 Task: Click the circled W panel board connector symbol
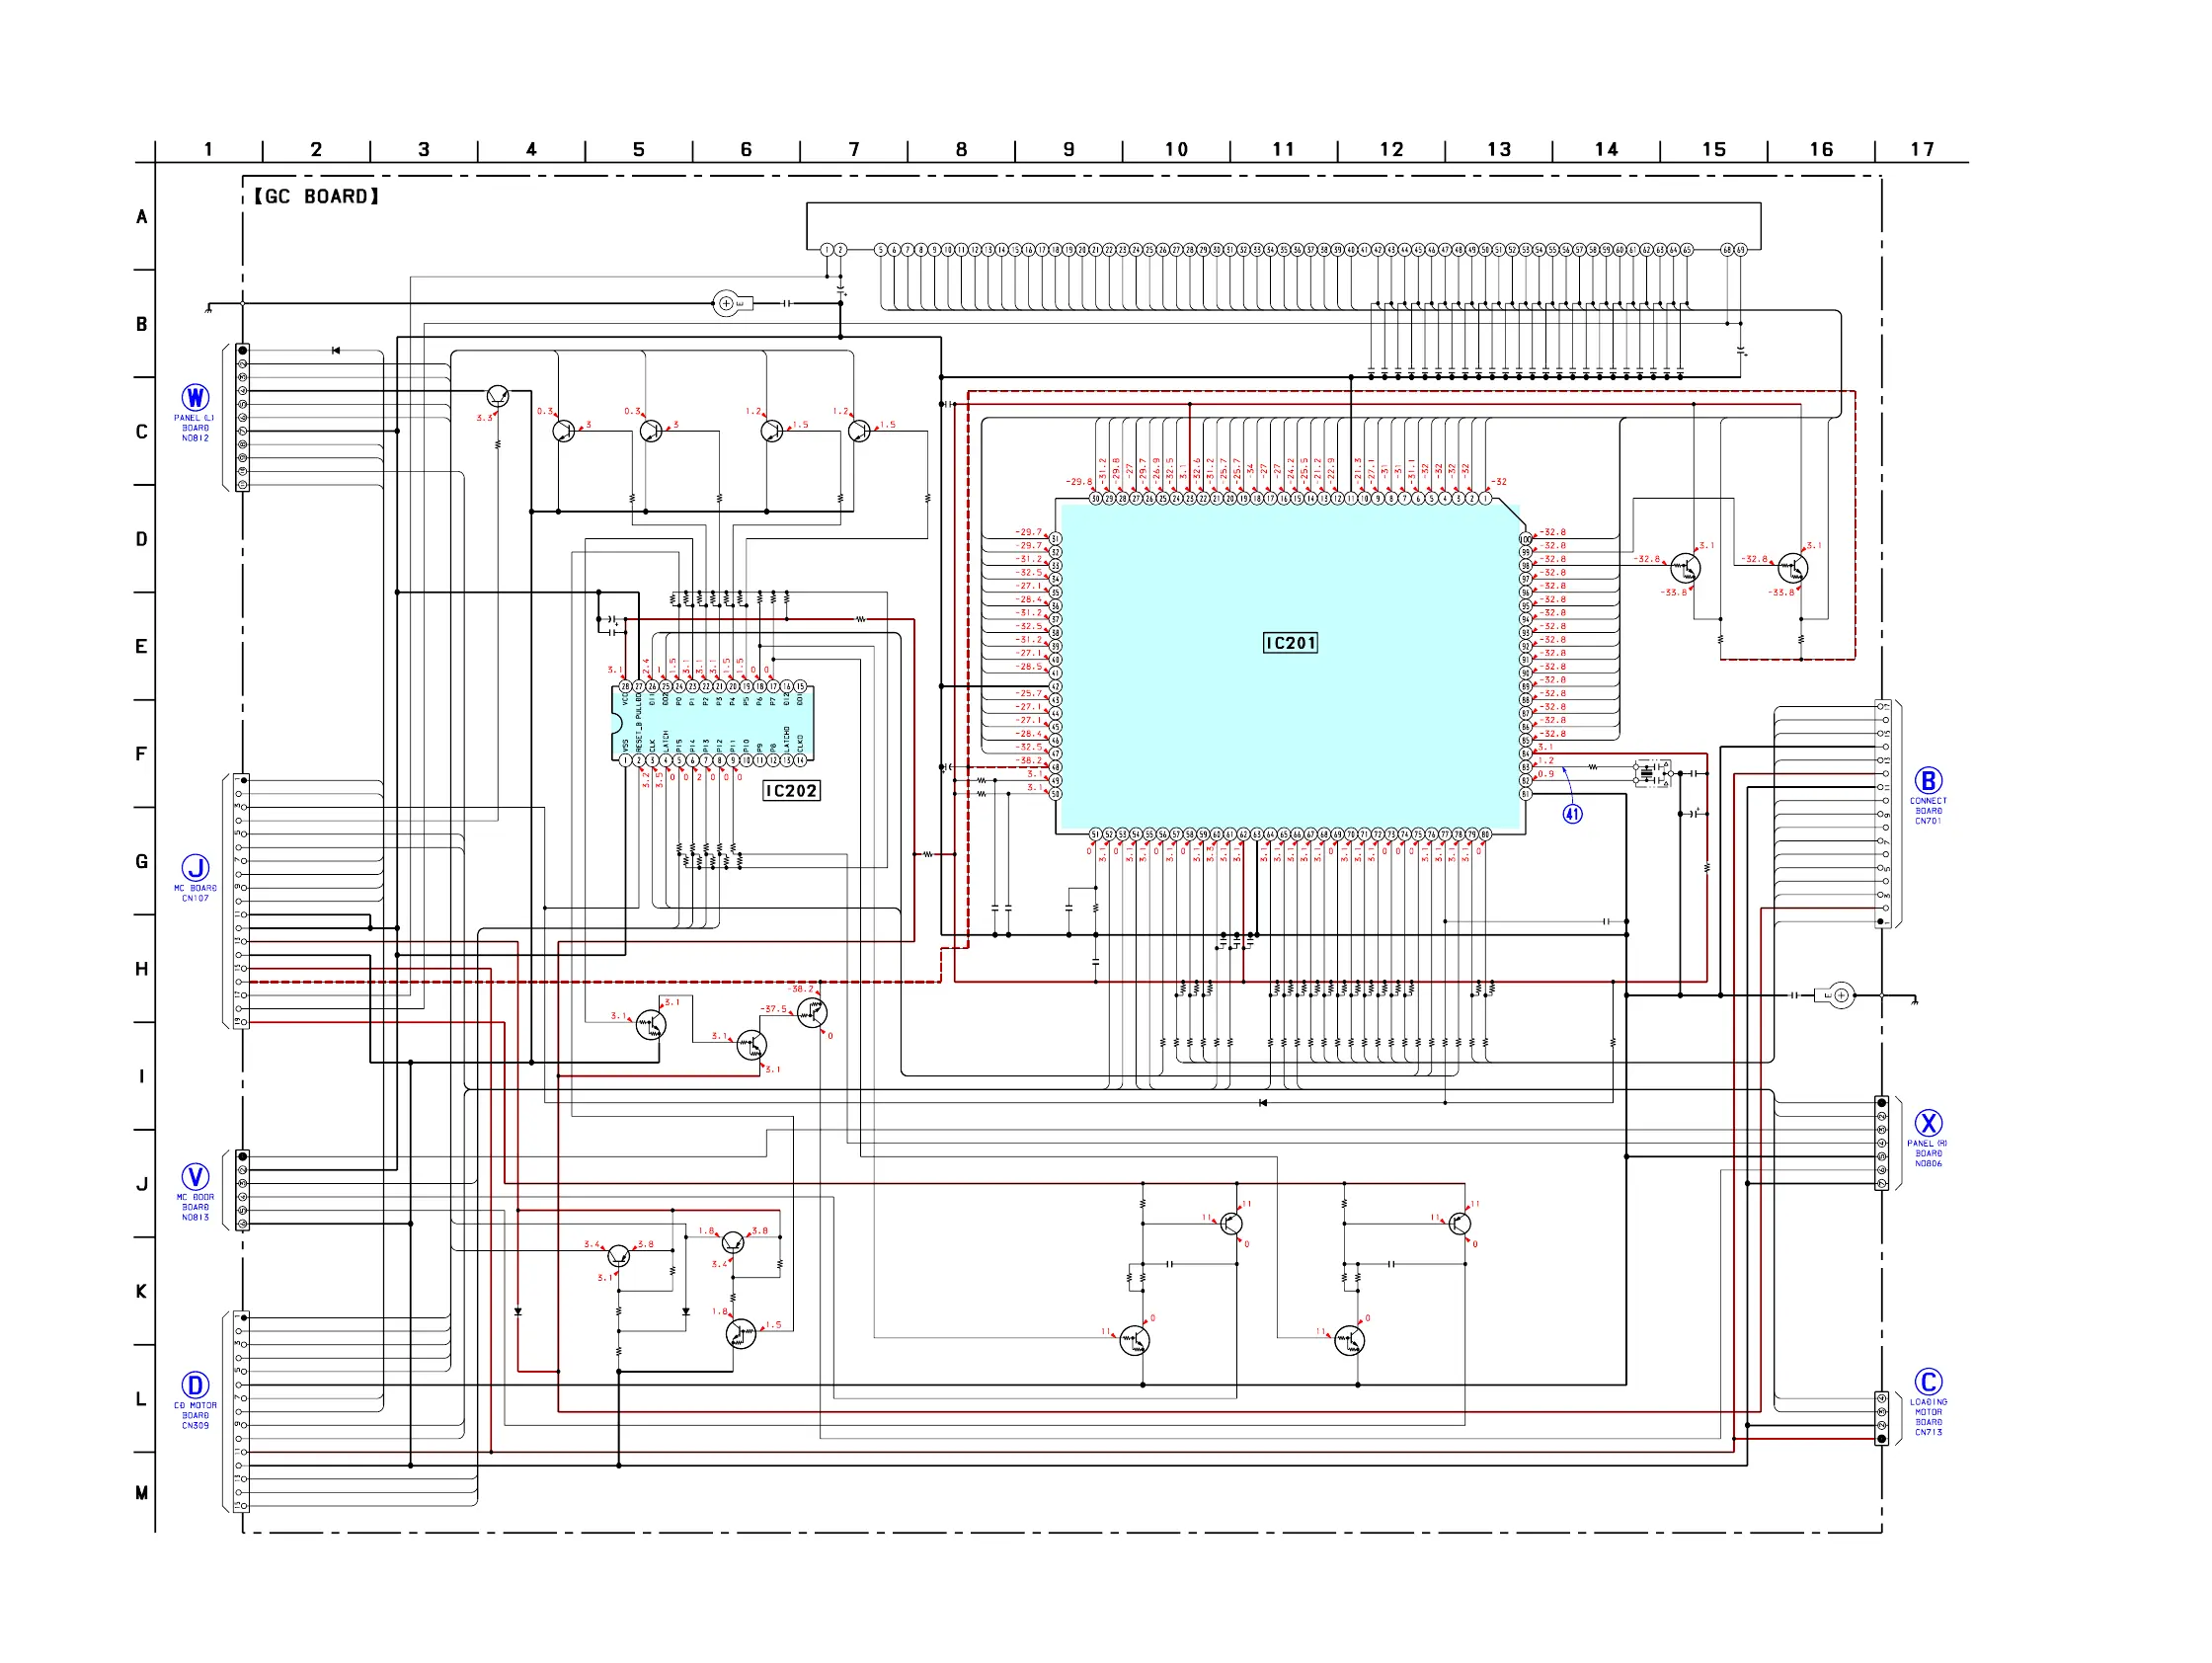click(x=195, y=398)
